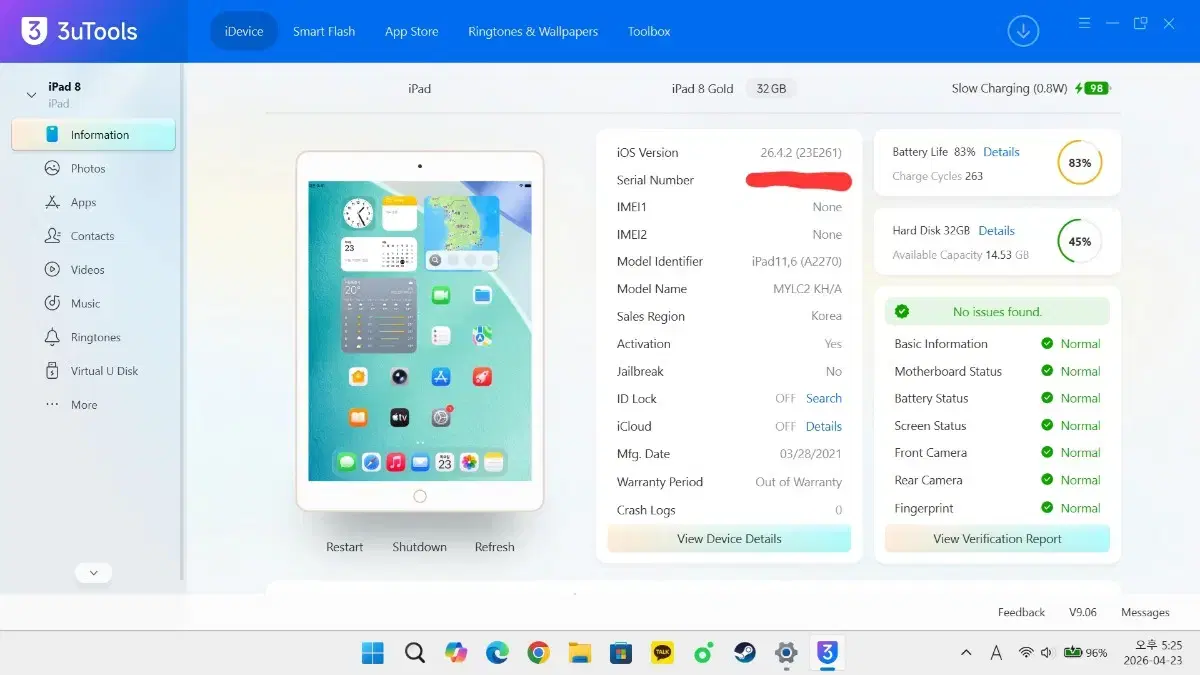
Task: Click the Fingerprint Normal result
Action: [1071, 508]
